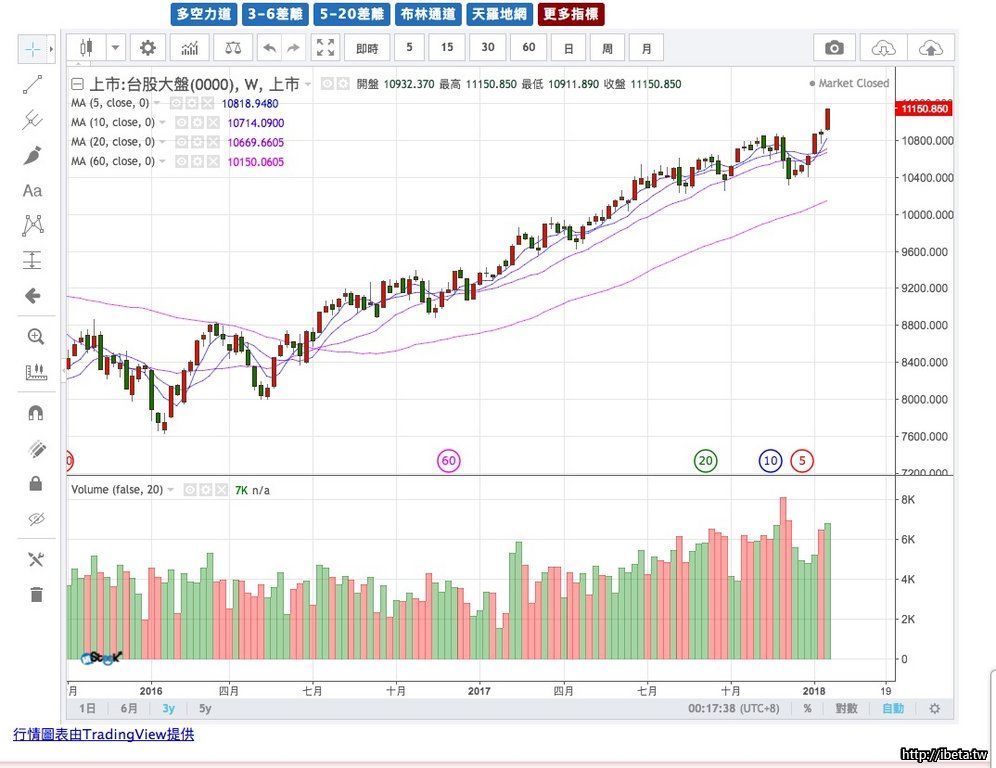Switch to the 5y time range
This screenshot has width=996, height=768.
click(x=205, y=708)
